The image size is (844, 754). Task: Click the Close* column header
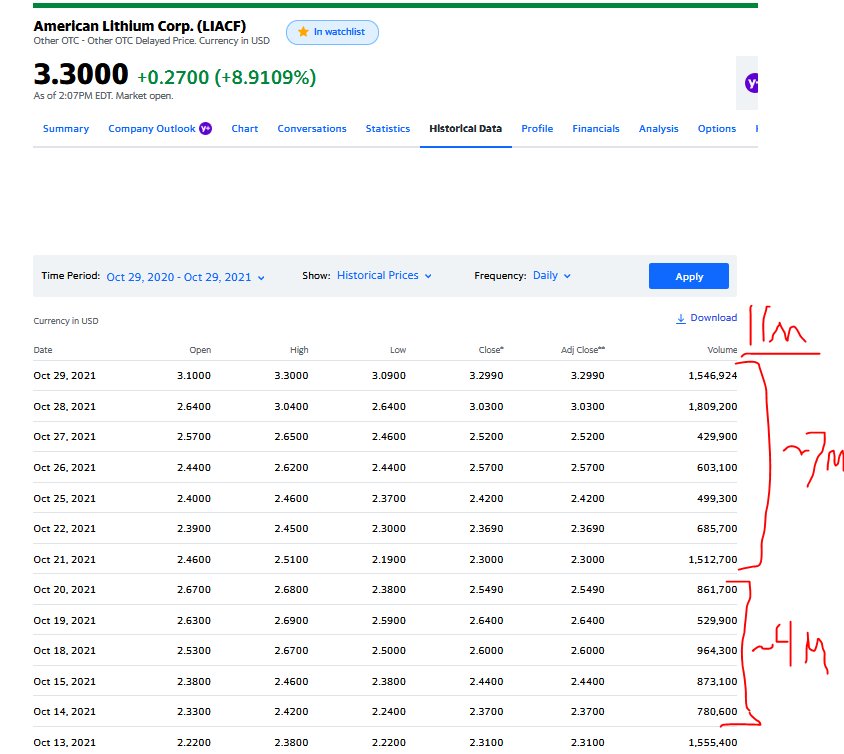(491, 350)
